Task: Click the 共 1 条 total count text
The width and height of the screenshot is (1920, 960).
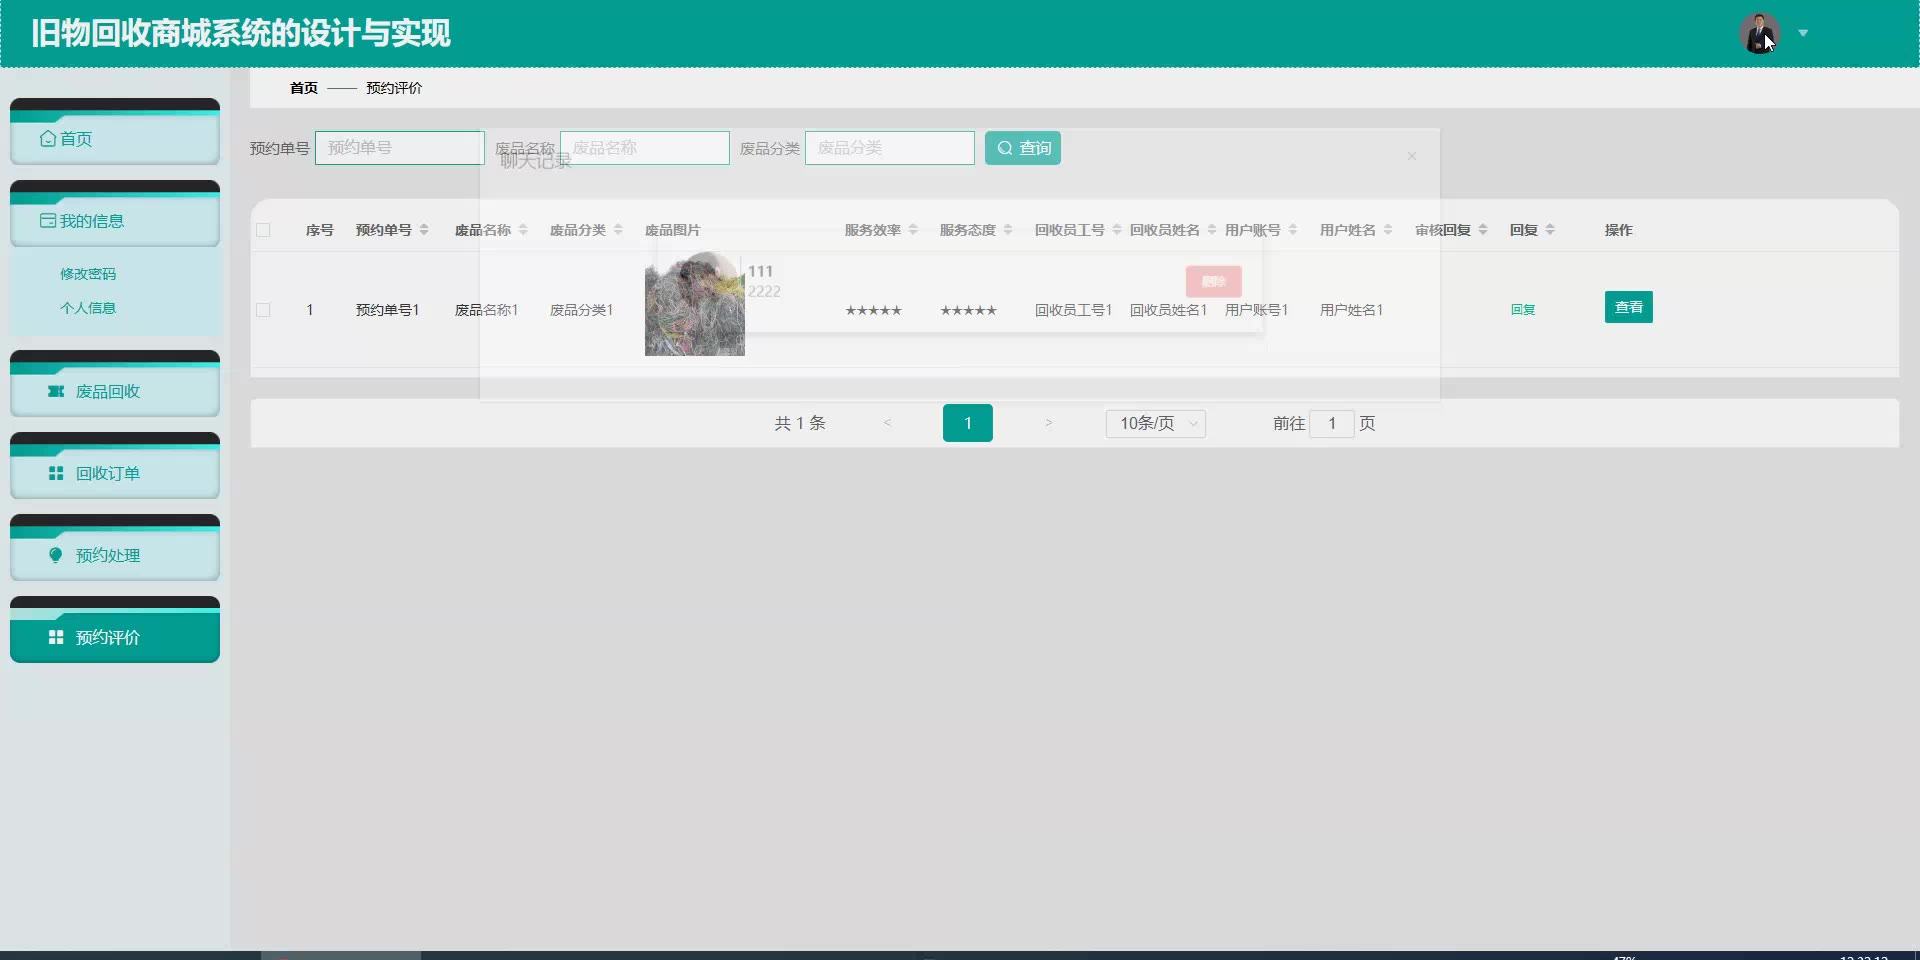Action: (x=800, y=423)
